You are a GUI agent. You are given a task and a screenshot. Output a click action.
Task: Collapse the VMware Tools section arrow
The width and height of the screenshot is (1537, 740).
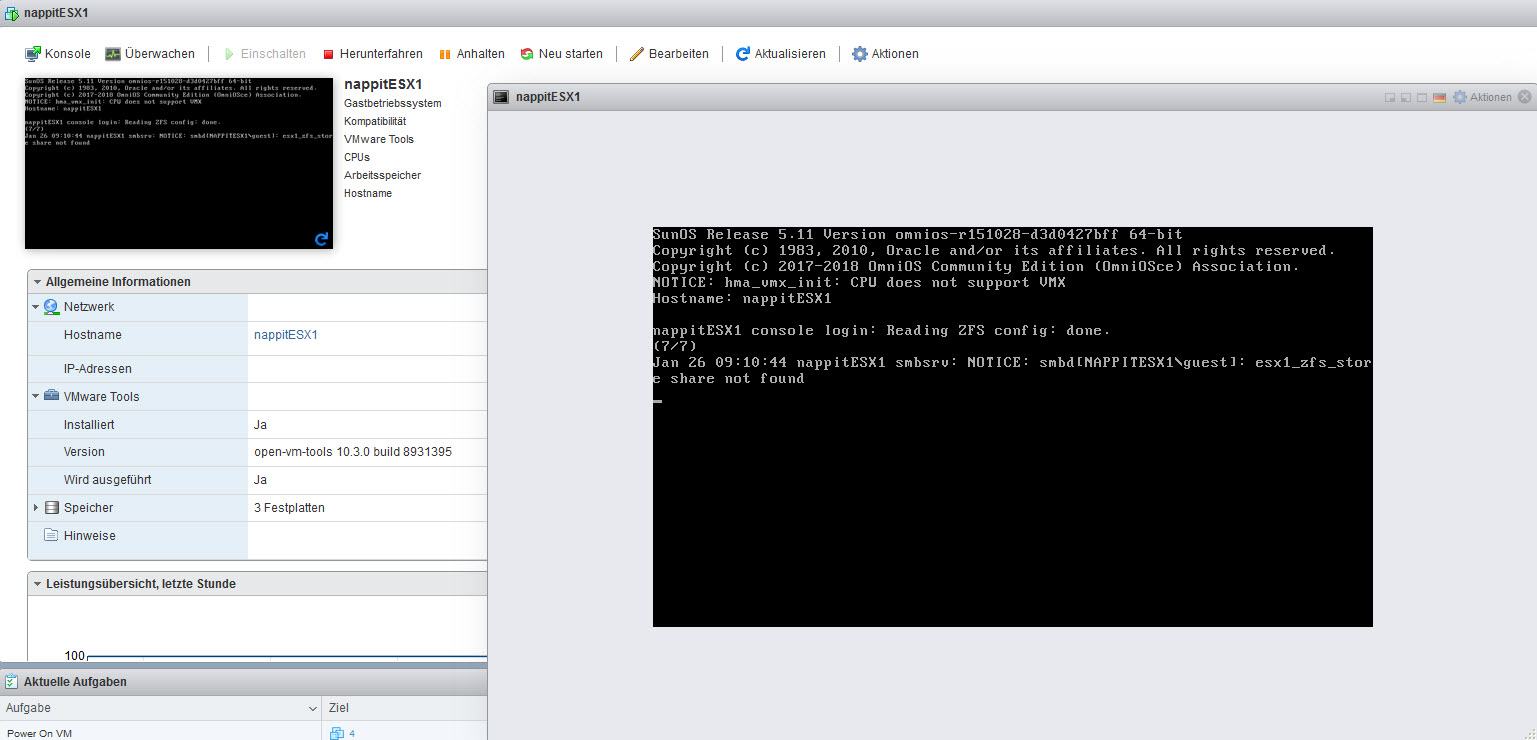(36, 397)
